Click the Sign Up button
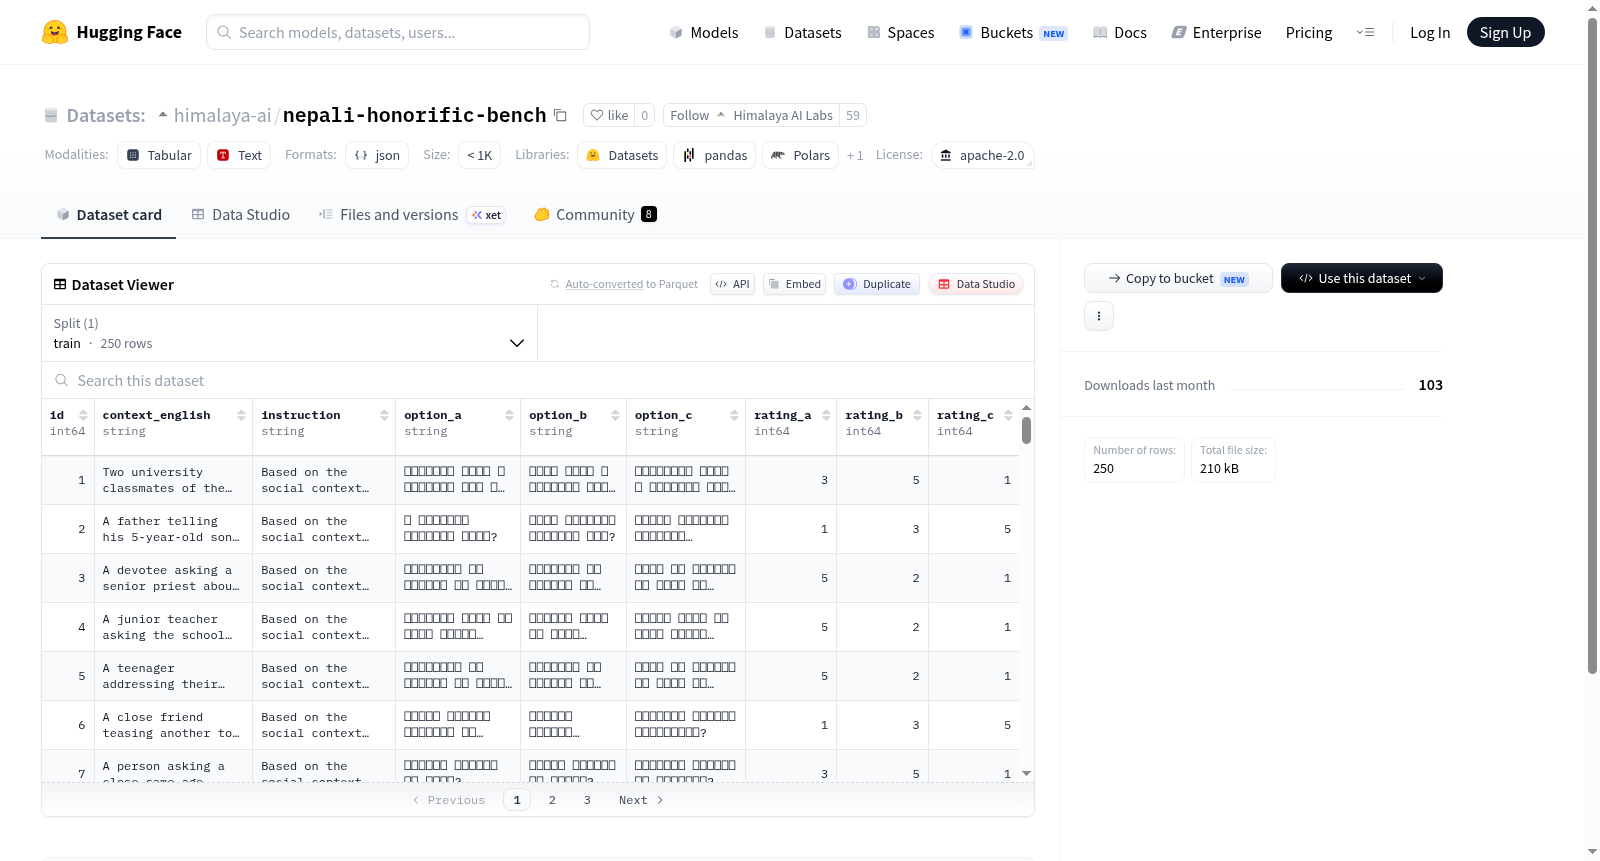 1505,32
